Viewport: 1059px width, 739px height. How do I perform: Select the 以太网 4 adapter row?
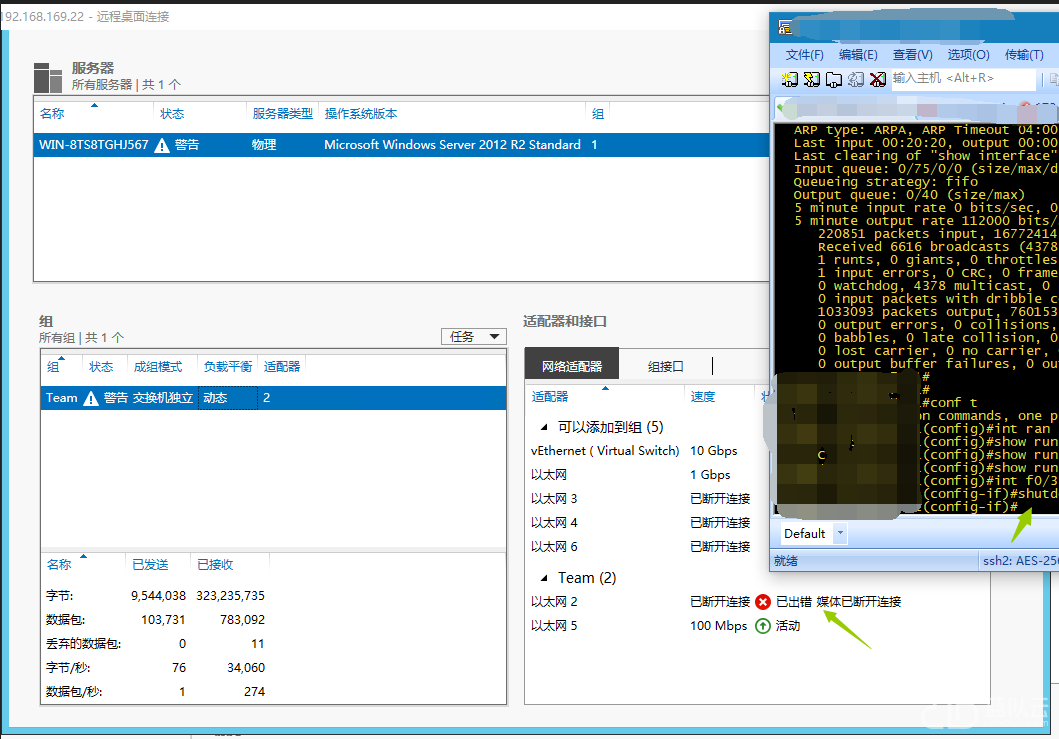pos(554,523)
